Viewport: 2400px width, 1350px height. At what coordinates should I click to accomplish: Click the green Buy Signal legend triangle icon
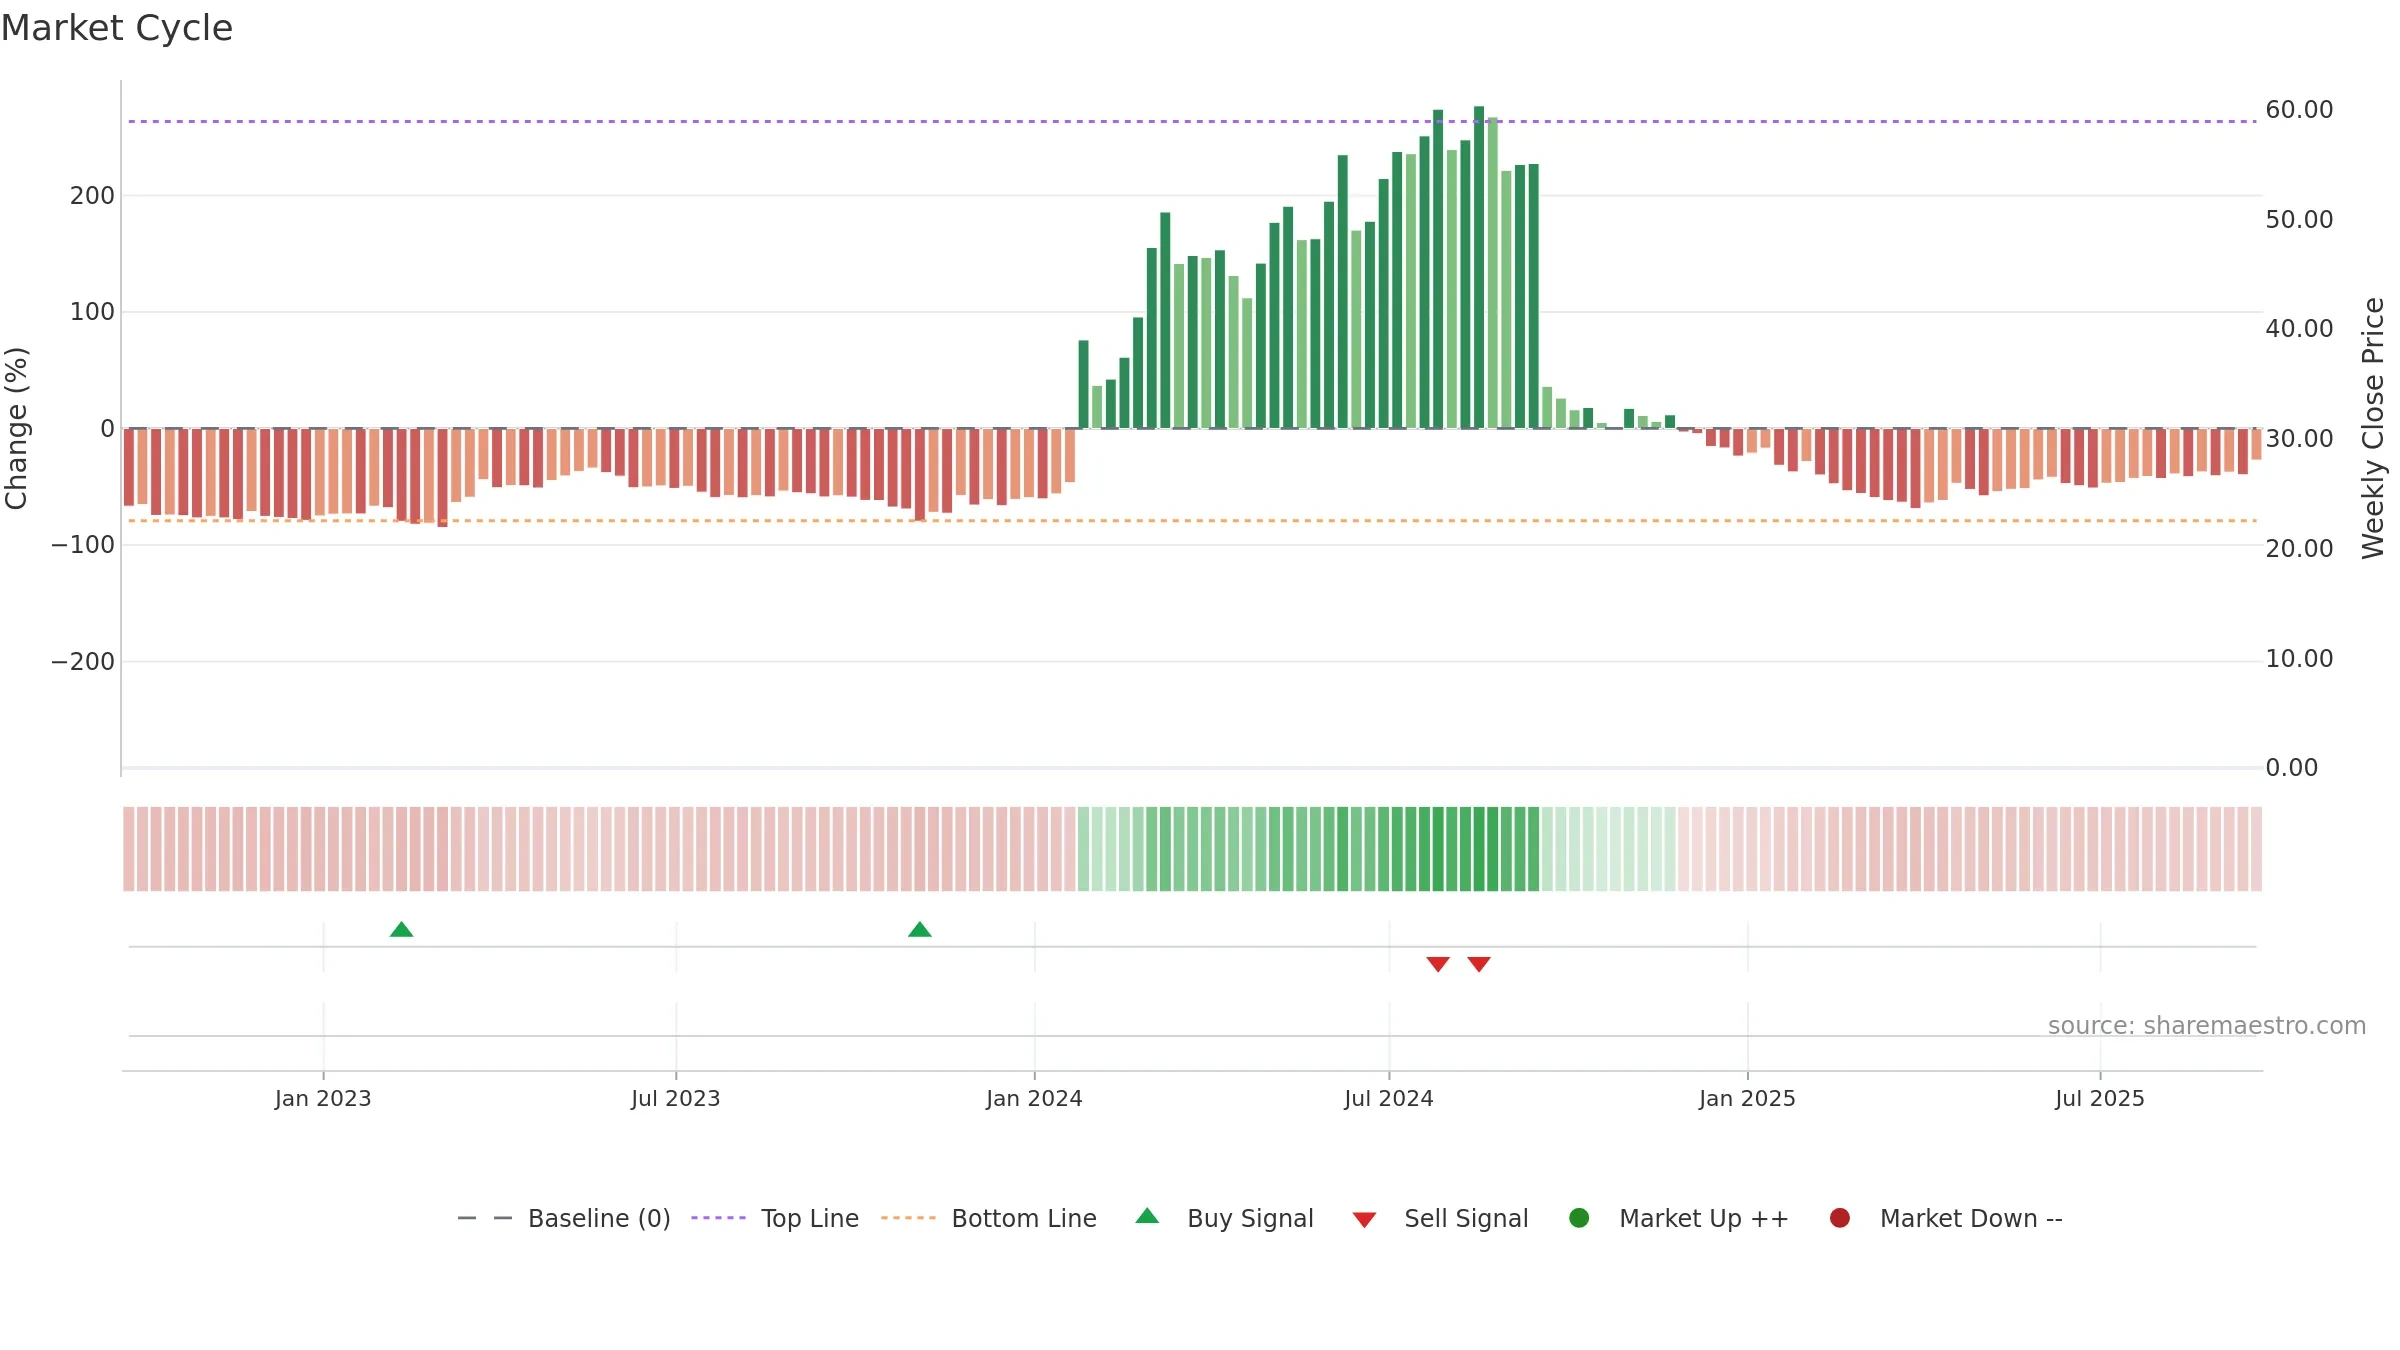tap(1148, 1216)
